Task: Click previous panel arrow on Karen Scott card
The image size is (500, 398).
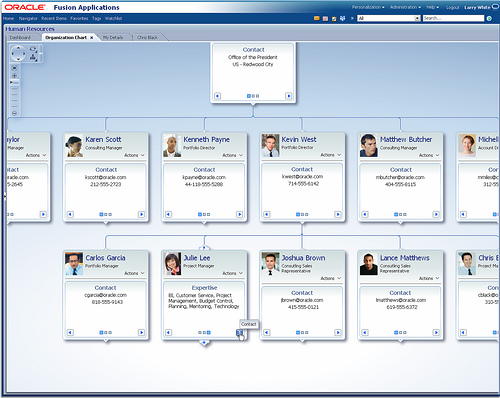Action: 70,214
